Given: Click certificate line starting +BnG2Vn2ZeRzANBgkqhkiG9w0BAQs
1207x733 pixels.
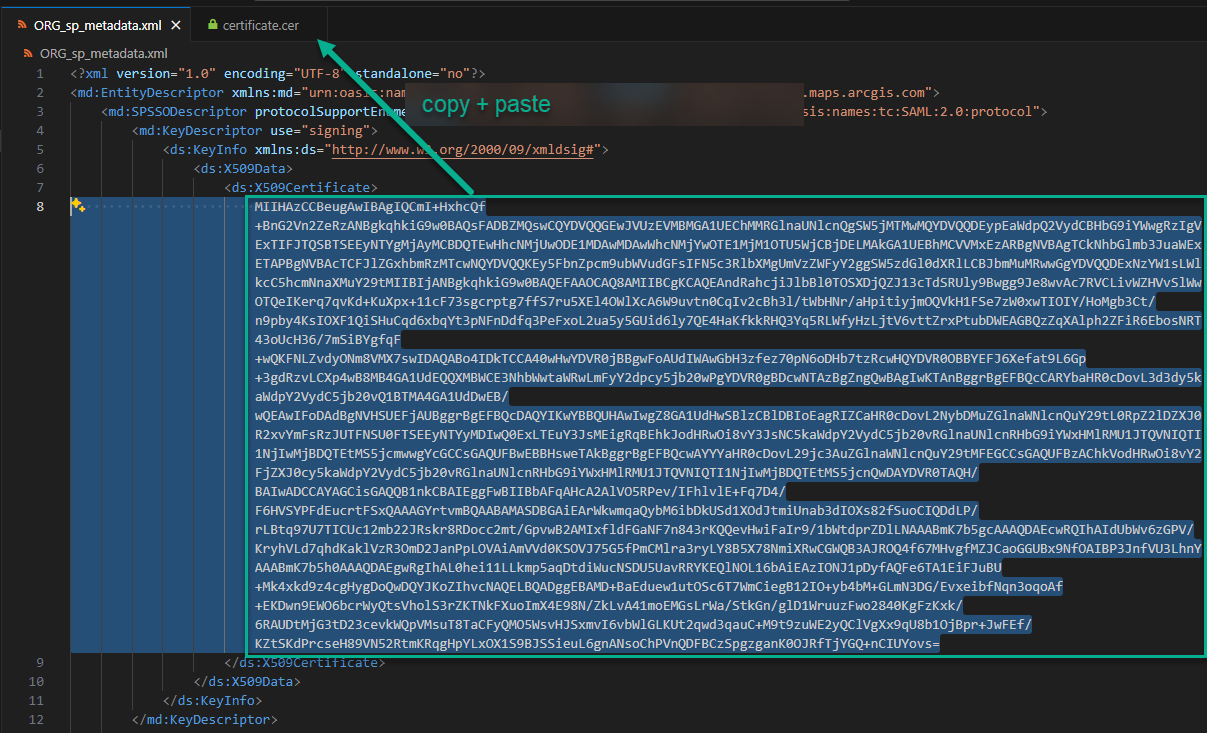Looking at the screenshot, I should pyautogui.click(x=728, y=226).
